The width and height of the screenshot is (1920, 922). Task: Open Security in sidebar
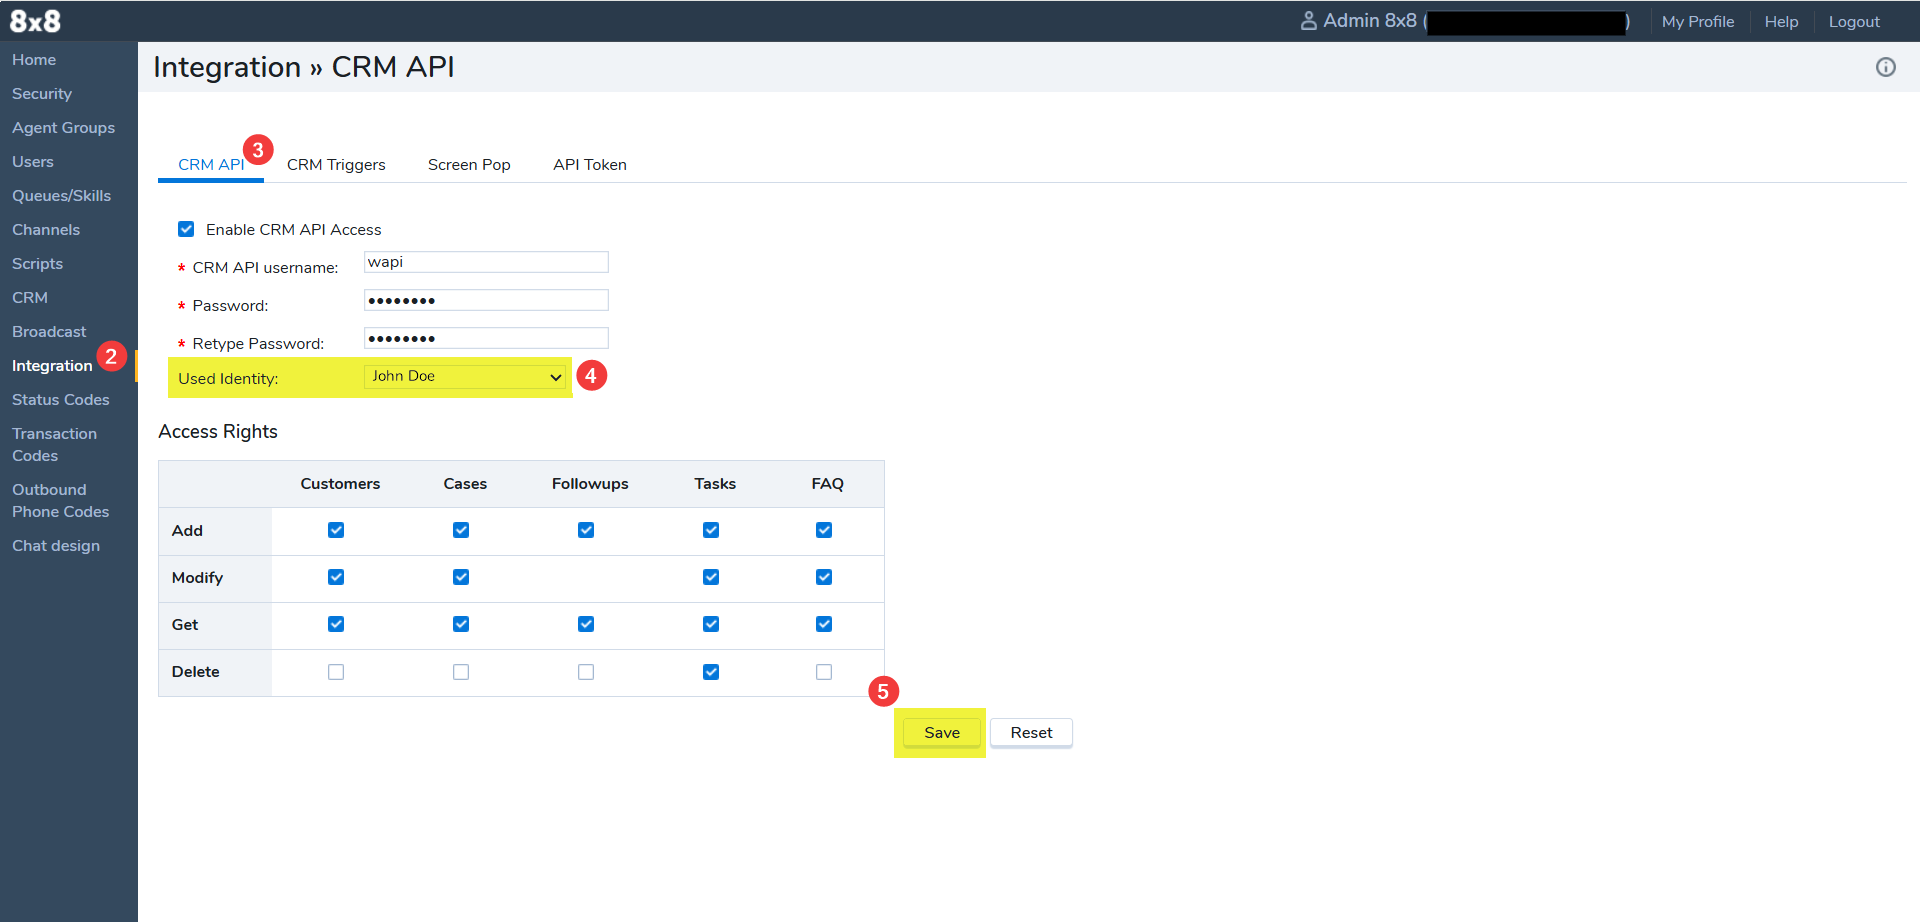pos(42,94)
